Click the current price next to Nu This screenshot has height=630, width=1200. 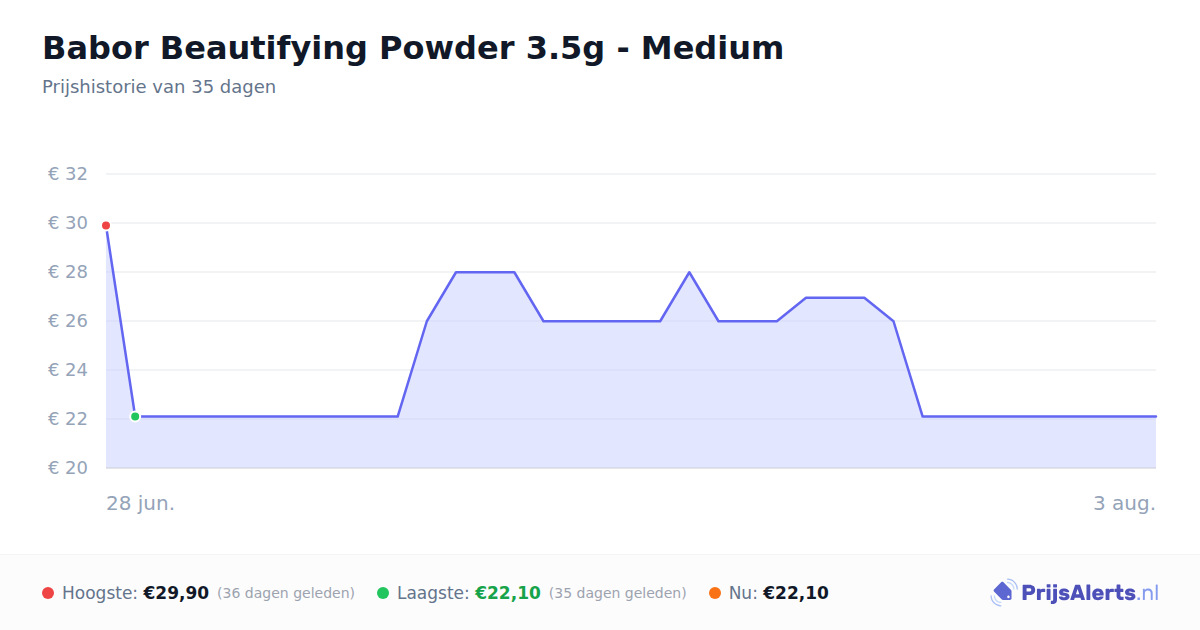pyautogui.click(x=796, y=593)
